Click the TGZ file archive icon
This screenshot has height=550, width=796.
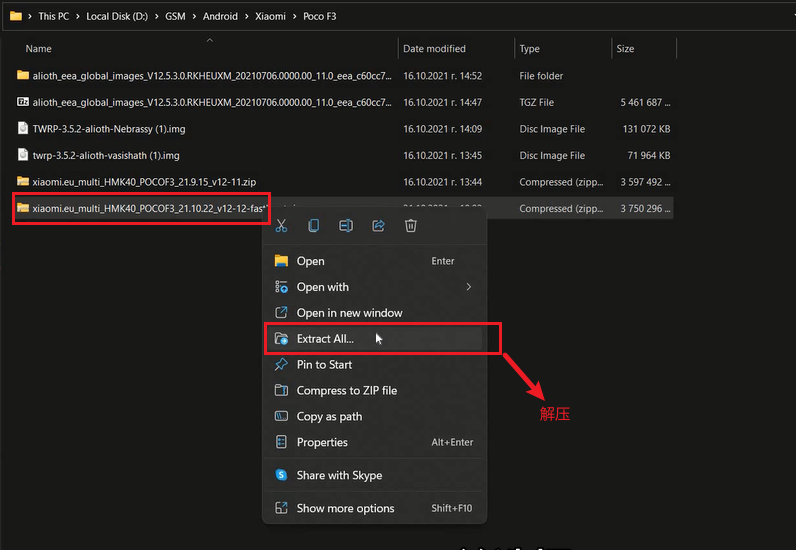point(23,102)
